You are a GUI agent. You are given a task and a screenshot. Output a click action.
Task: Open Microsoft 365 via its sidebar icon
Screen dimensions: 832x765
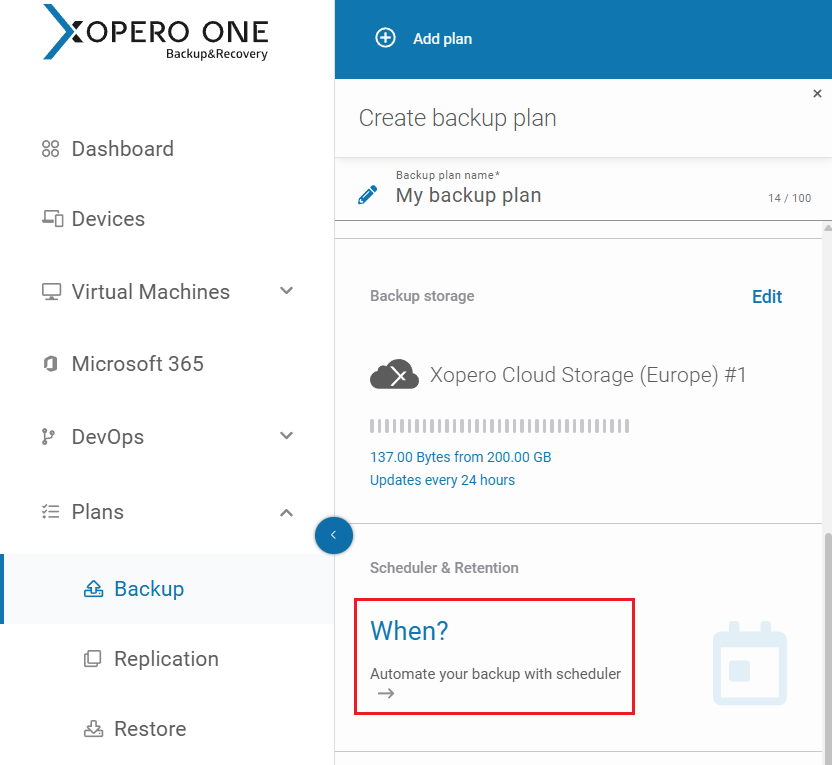point(50,364)
